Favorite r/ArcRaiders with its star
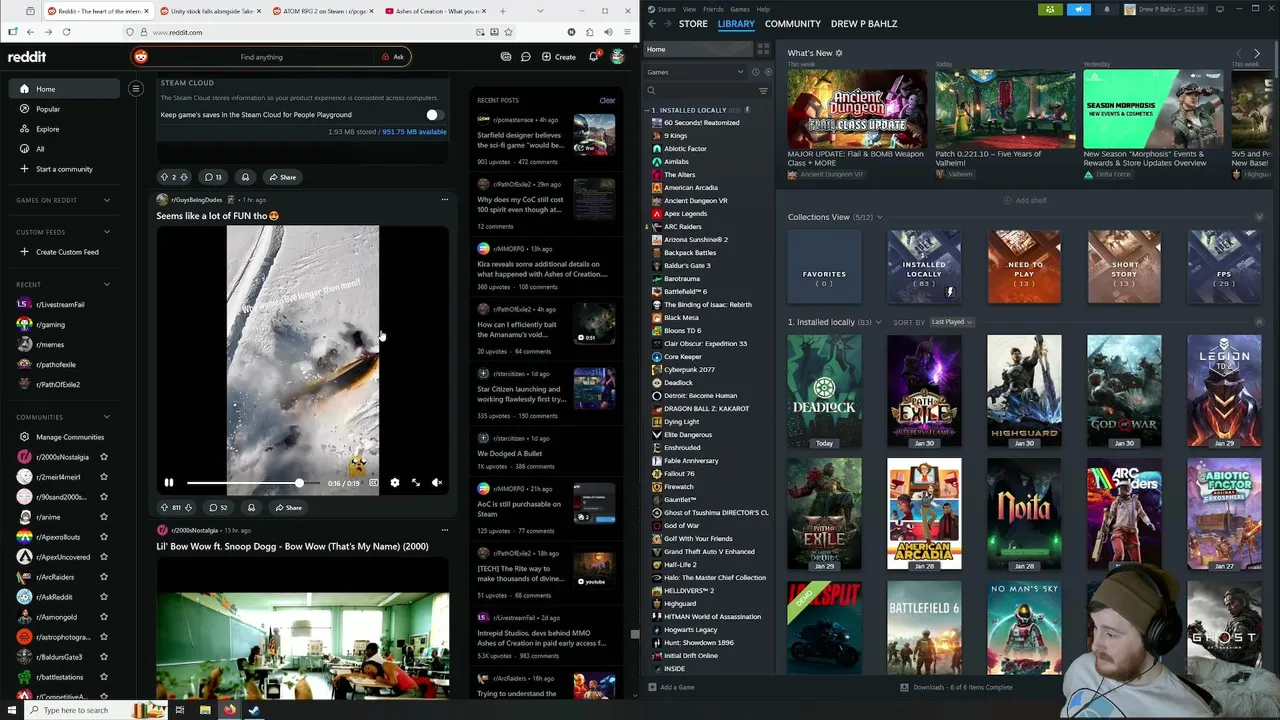1280x720 pixels. (x=103, y=577)
